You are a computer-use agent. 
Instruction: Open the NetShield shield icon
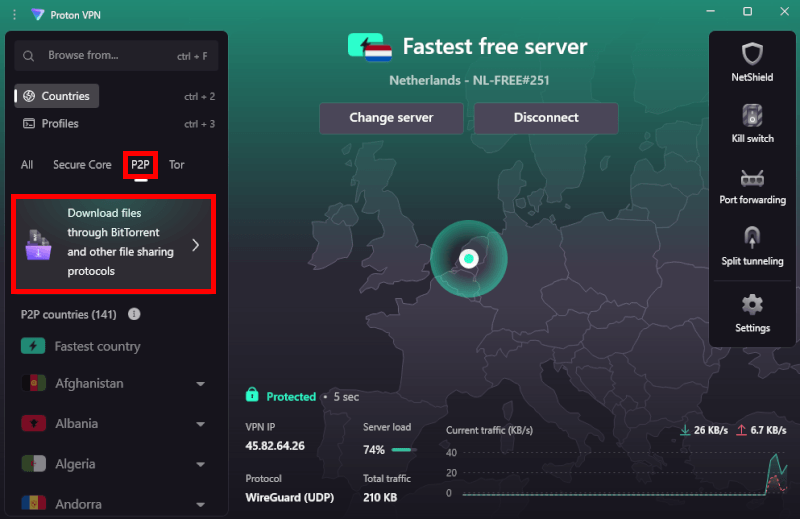752,54
